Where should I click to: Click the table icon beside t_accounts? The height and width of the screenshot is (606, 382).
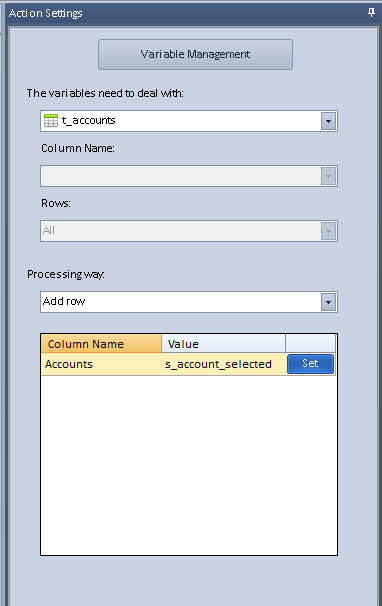tap(51, 121)
